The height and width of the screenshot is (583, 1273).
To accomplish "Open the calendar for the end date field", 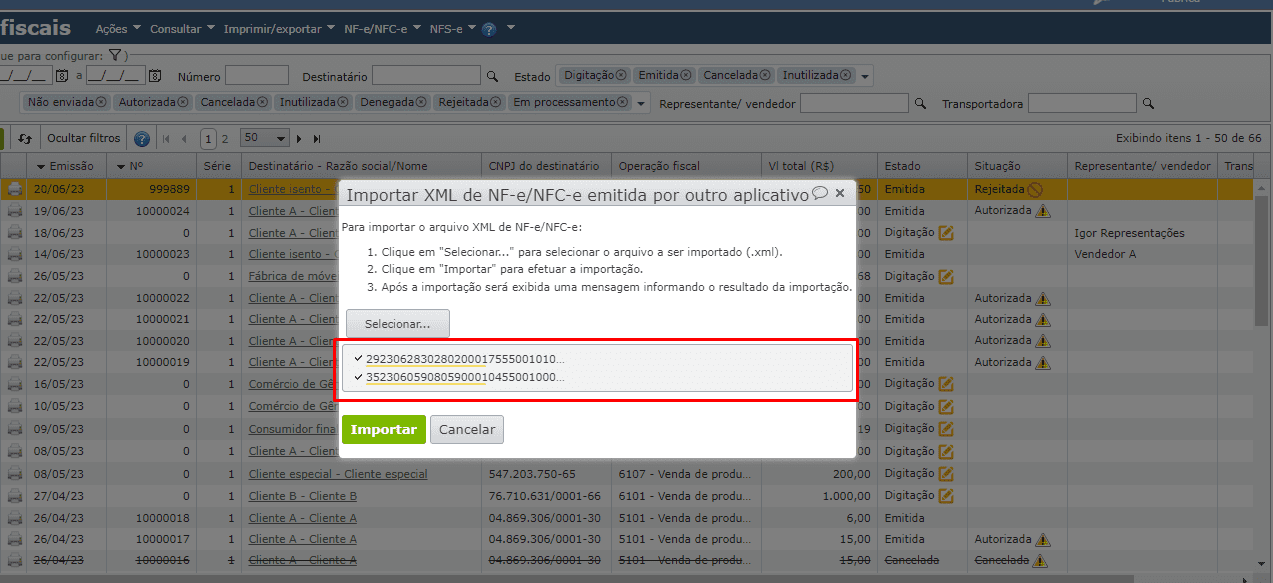I will coord(155,75).
